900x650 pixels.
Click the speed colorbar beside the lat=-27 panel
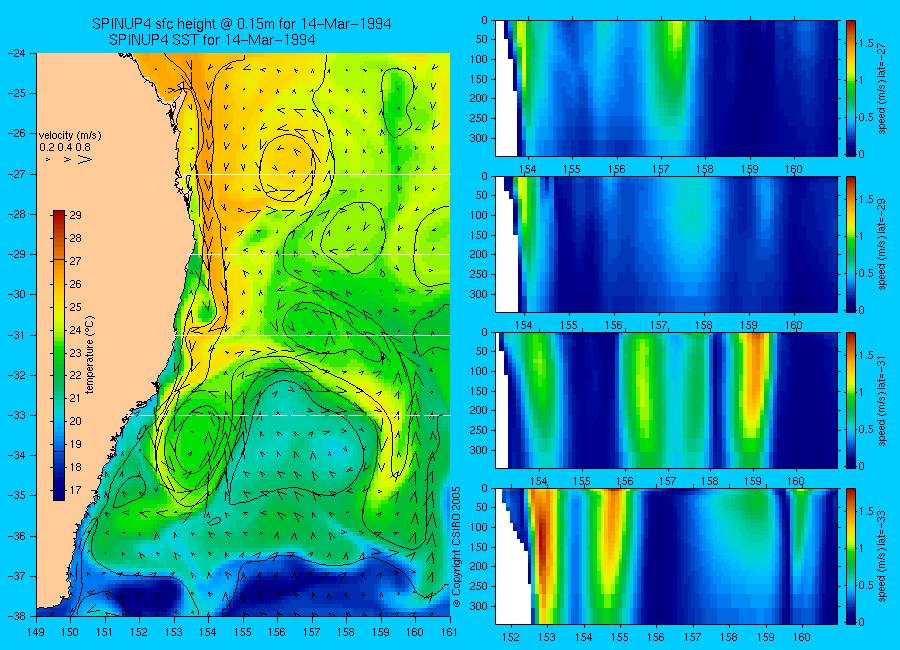[850, 88]
